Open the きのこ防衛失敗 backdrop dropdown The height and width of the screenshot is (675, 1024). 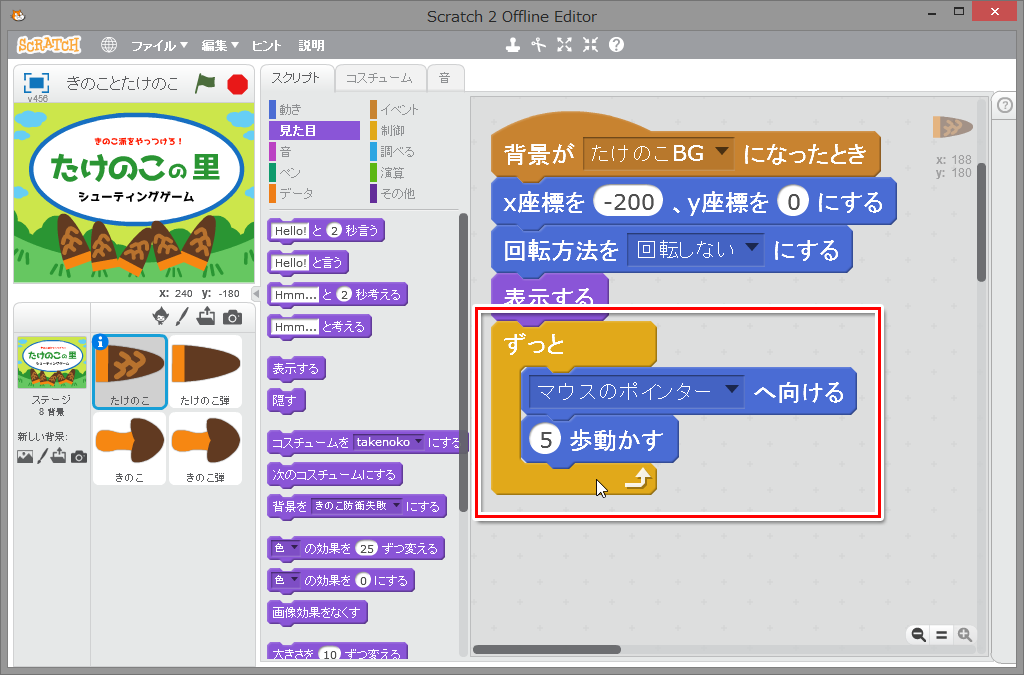(357, 506)
